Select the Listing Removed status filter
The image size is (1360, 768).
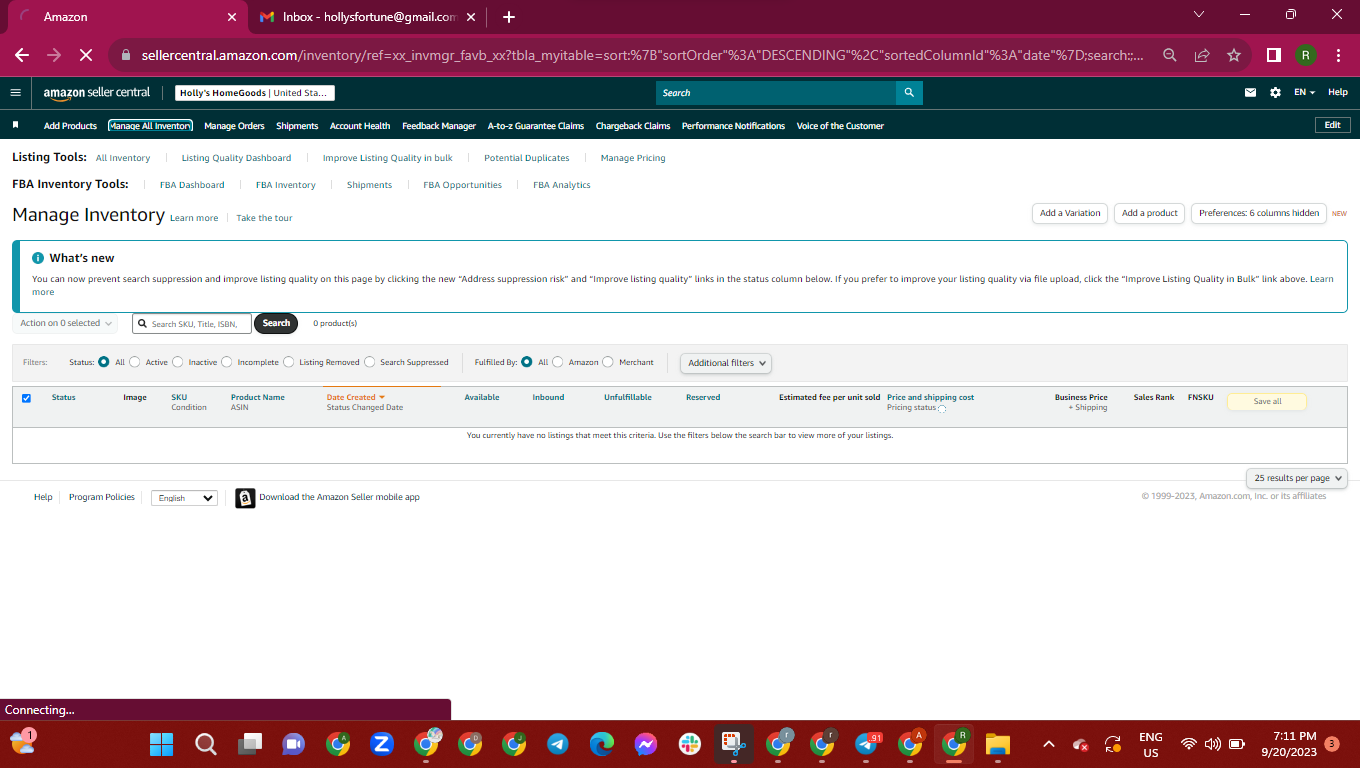(289, 362)
